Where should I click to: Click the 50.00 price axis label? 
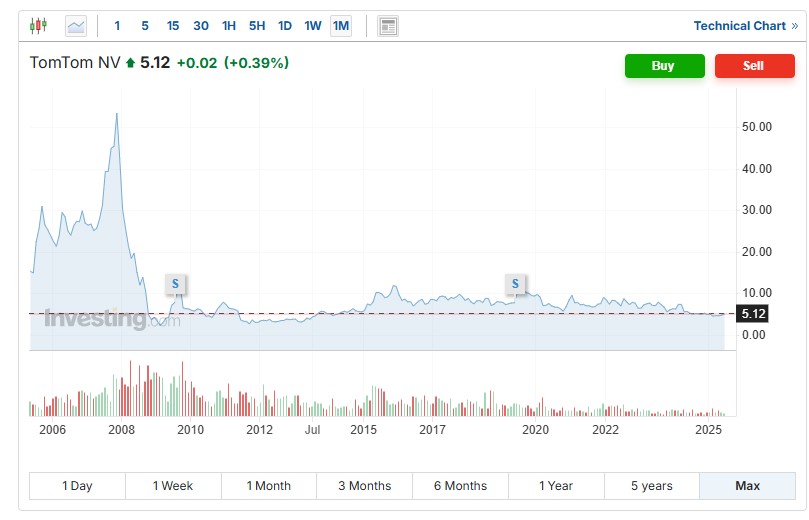tap(756, 127)
